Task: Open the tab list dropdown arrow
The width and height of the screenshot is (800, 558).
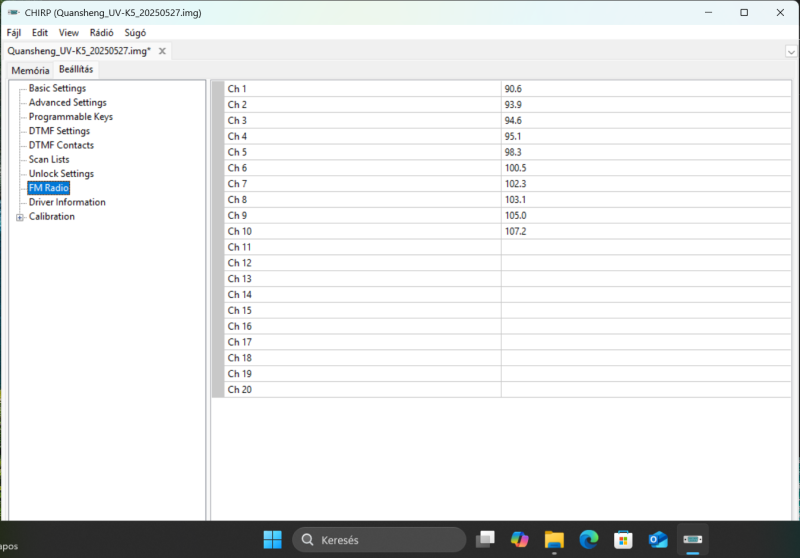Action: [791, 52]
